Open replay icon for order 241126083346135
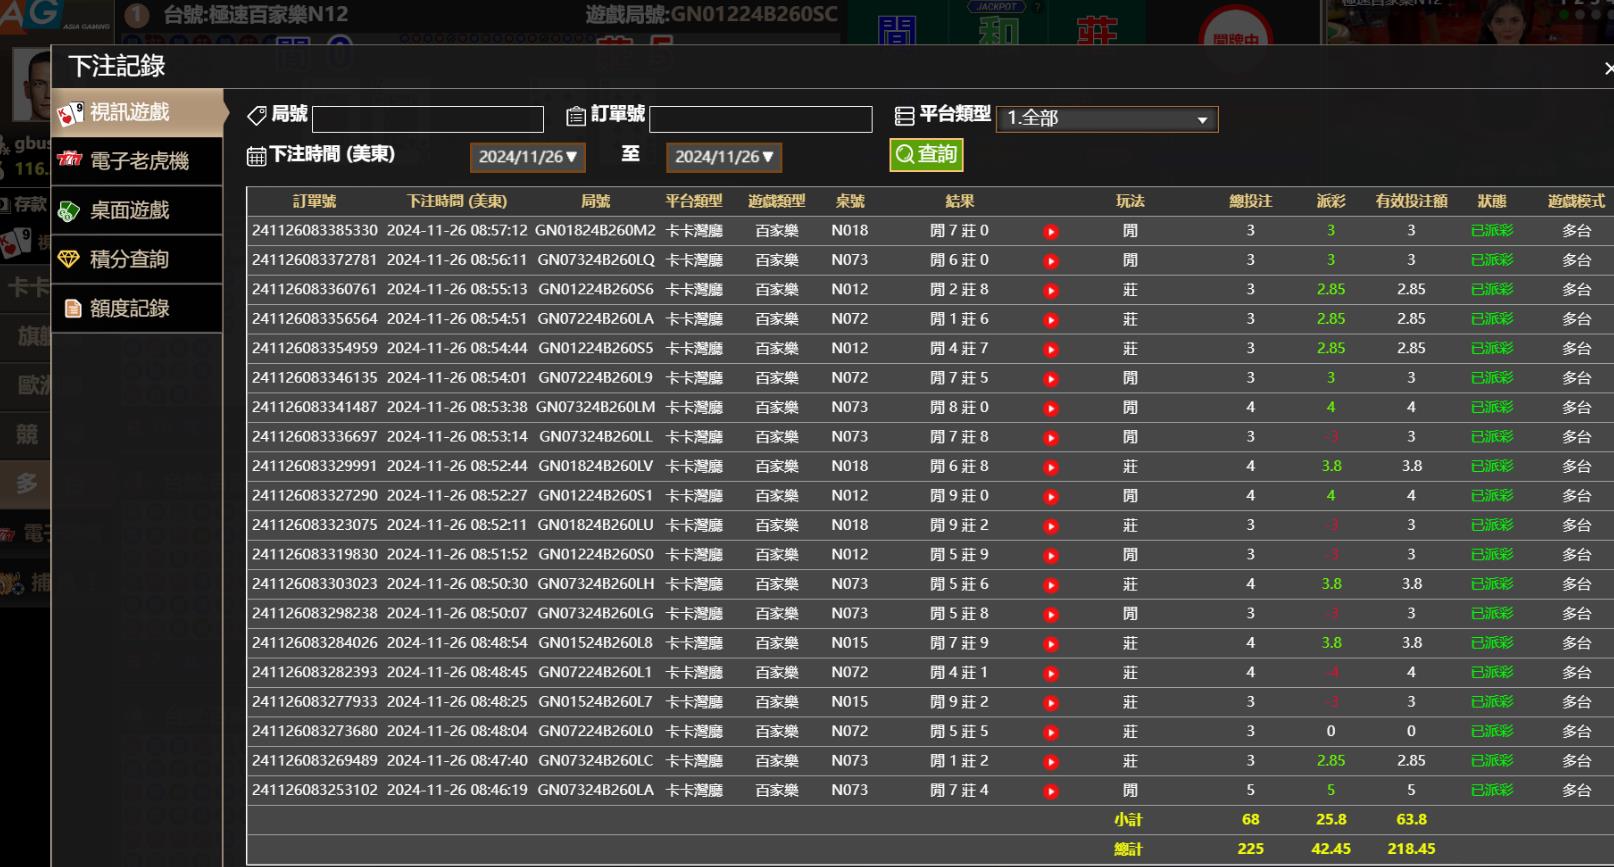The height and width of the screenshot is (867, 1614). click(1050, 379)
